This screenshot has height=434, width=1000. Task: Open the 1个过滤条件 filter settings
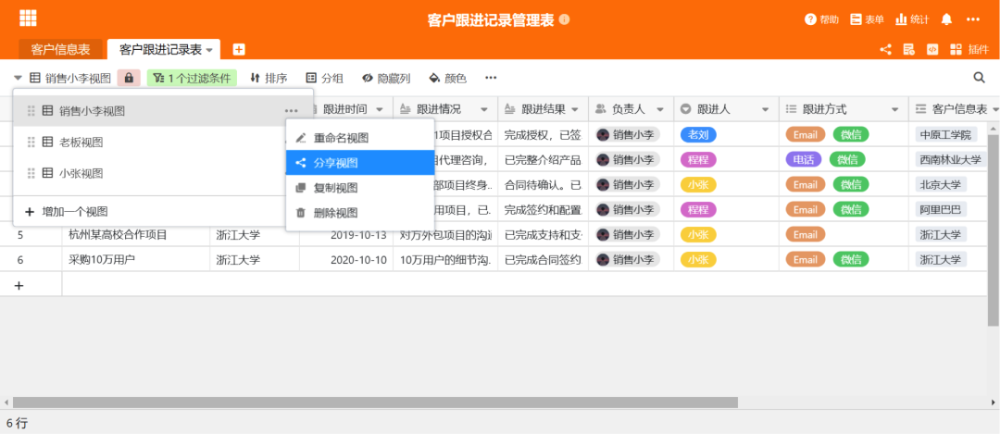click(x=192, y=77)
